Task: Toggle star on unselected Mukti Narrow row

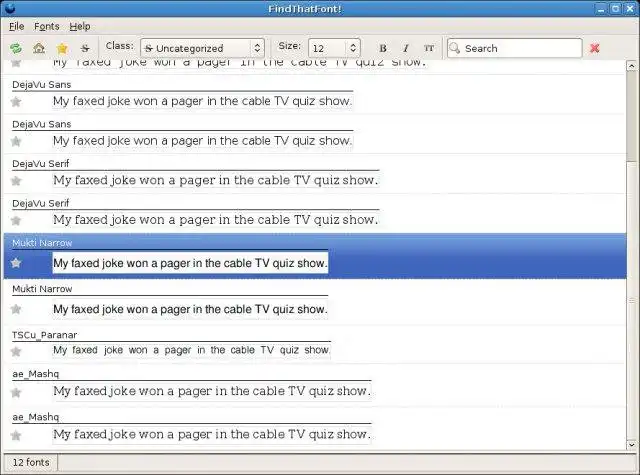Action: click(x=16, y=309)
